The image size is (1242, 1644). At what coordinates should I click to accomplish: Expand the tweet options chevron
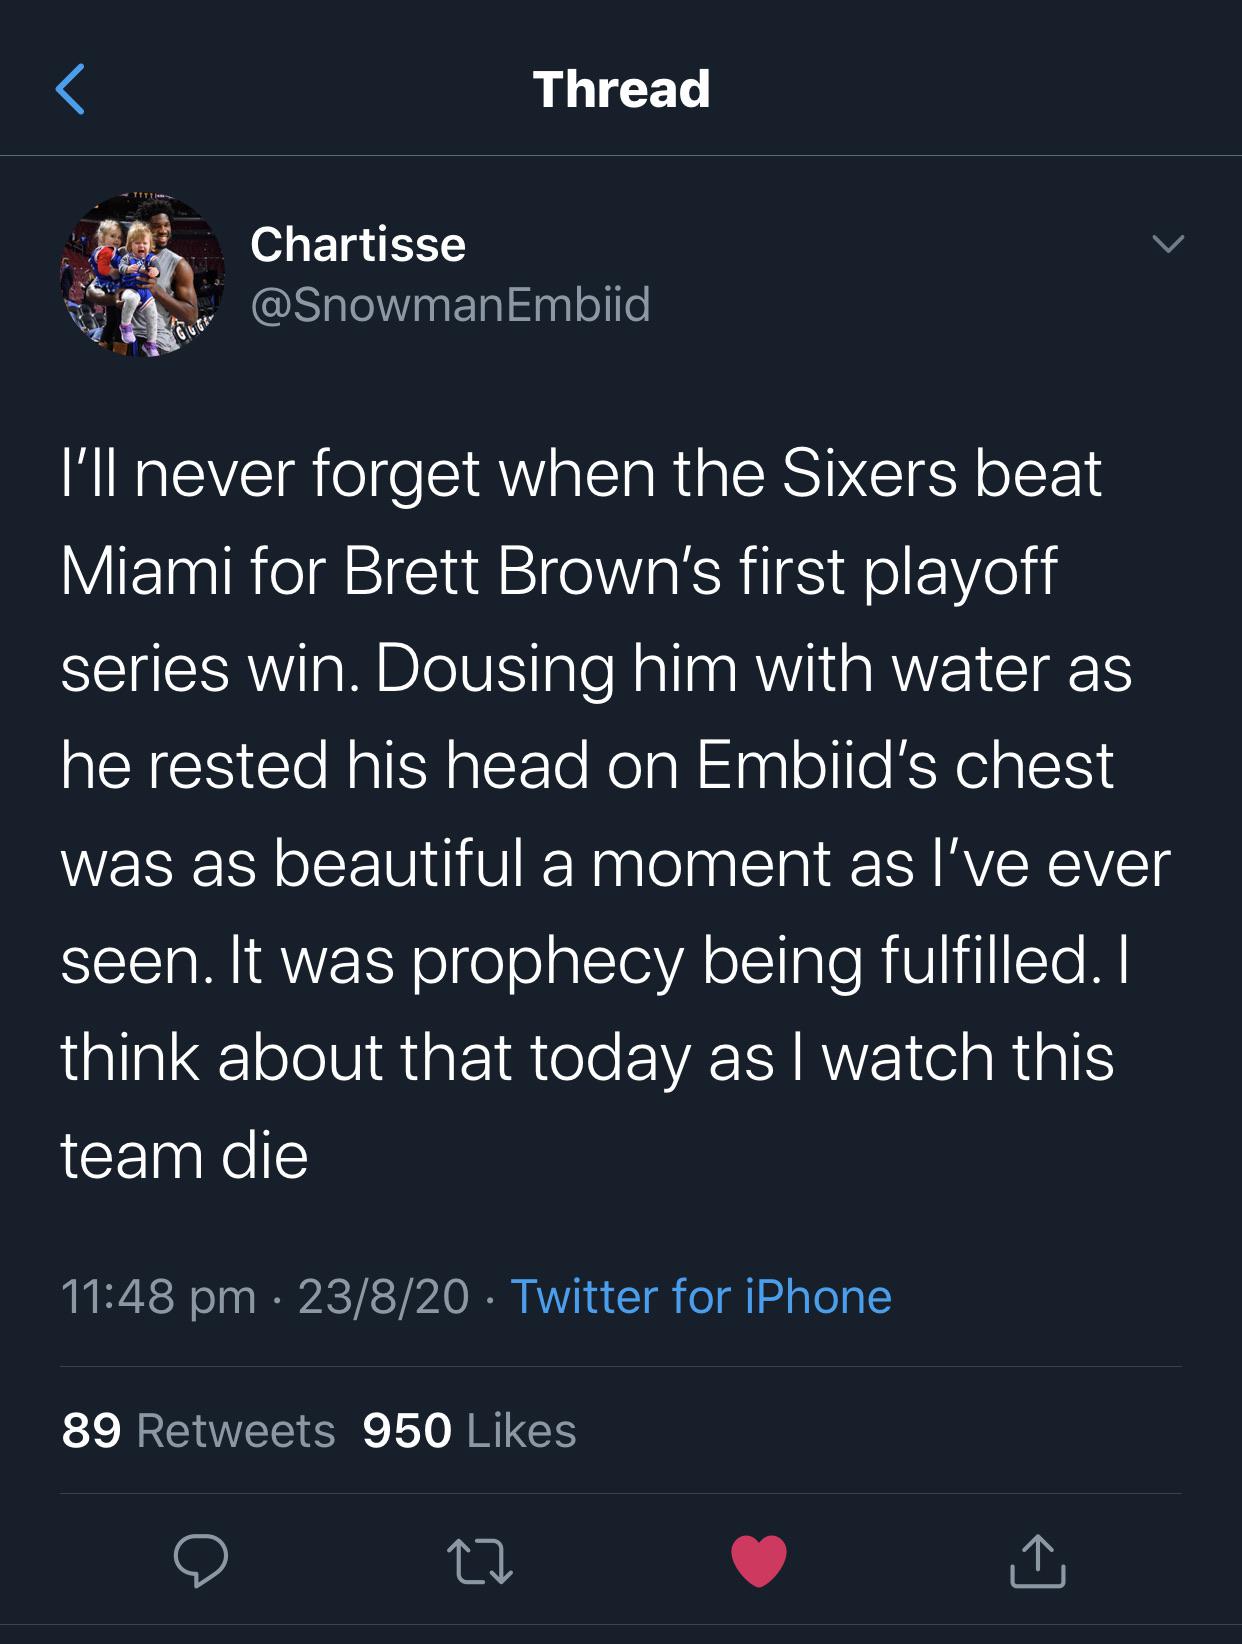tap(1167, 244)
